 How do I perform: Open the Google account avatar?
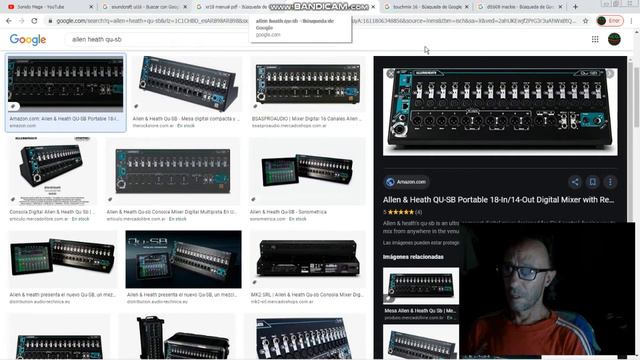tap(614, 39)
